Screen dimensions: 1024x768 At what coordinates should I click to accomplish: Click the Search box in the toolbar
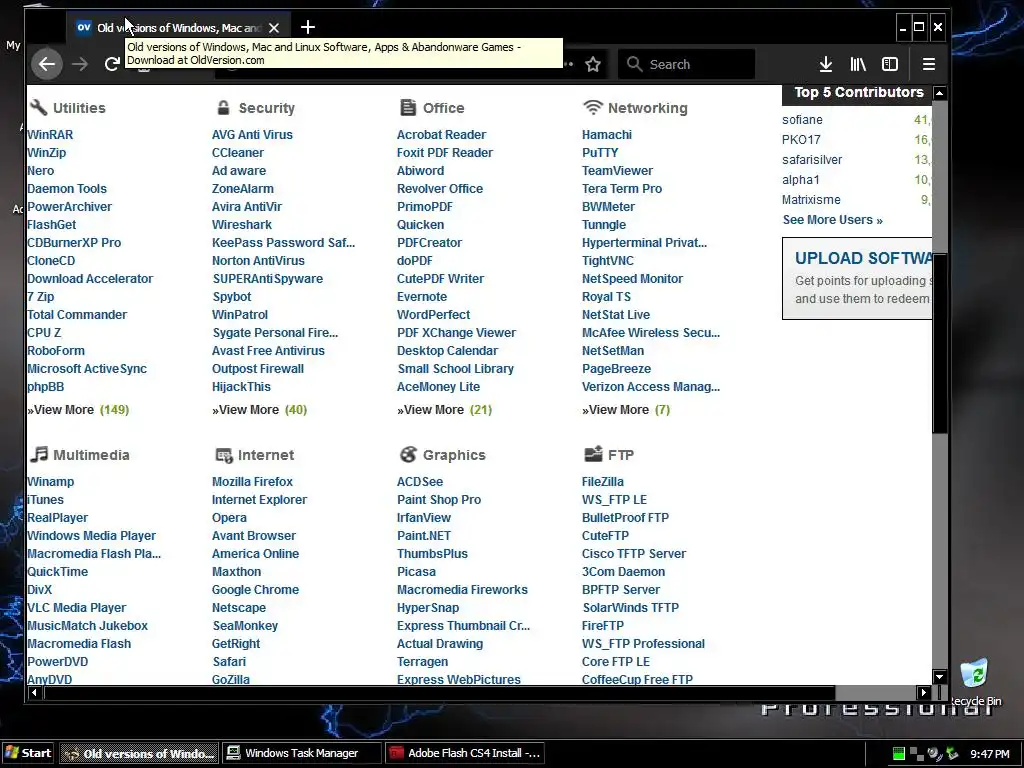686,64
